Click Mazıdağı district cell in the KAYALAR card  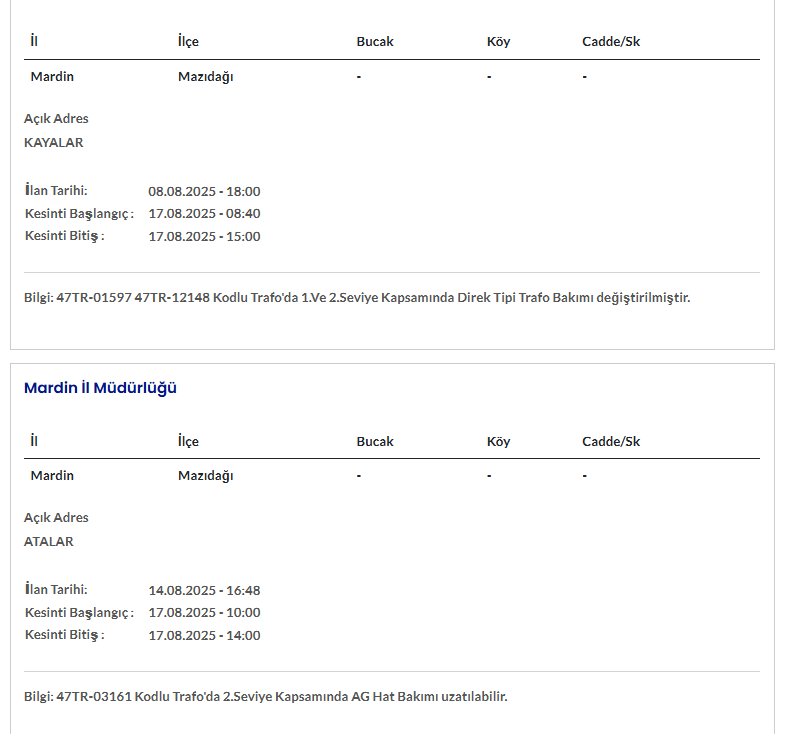[205, 76]
